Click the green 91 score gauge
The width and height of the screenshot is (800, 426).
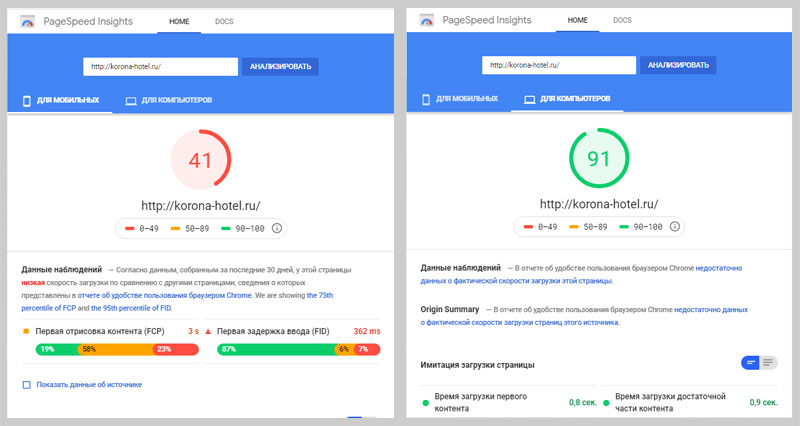point(599,158)
